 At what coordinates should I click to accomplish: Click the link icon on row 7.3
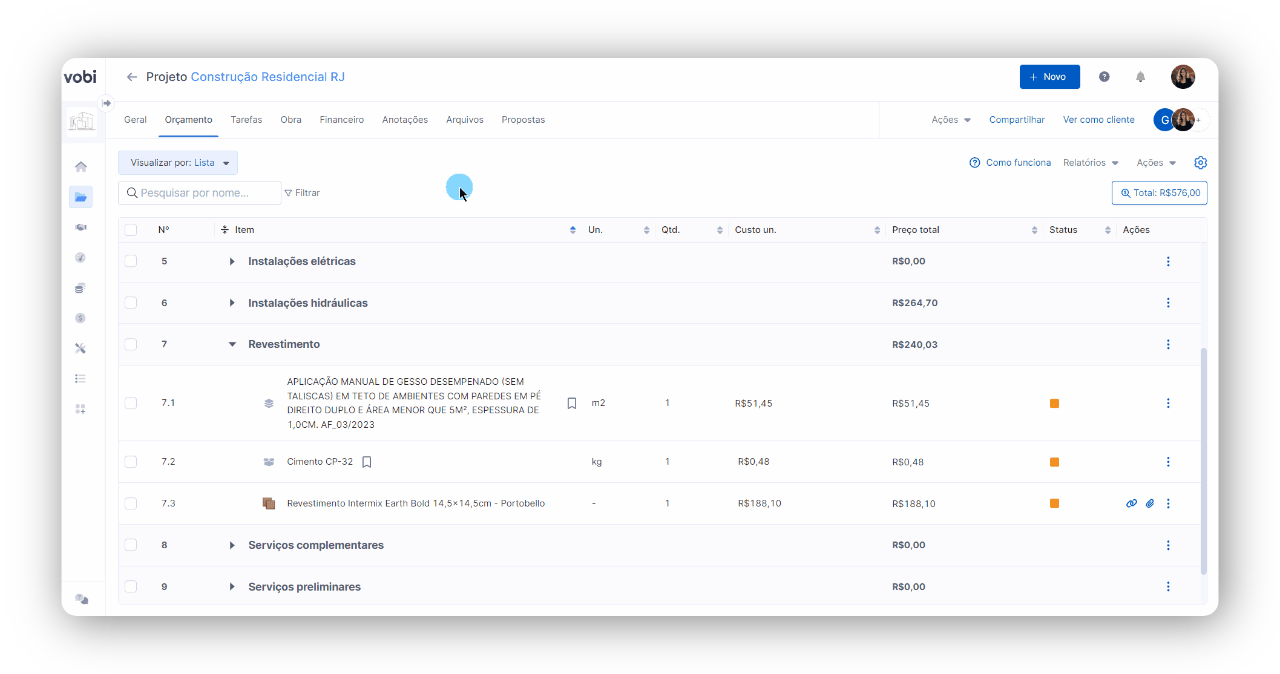tap(1132, 504)
